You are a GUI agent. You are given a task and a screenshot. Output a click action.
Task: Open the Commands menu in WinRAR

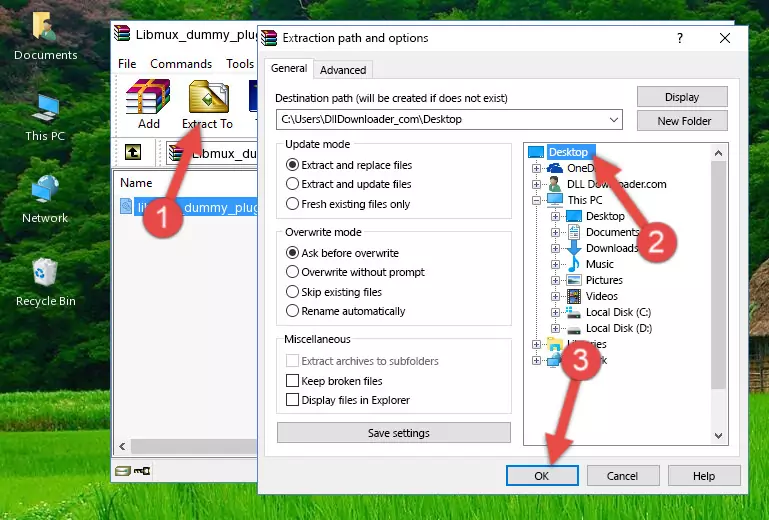[x=181, y=64]
